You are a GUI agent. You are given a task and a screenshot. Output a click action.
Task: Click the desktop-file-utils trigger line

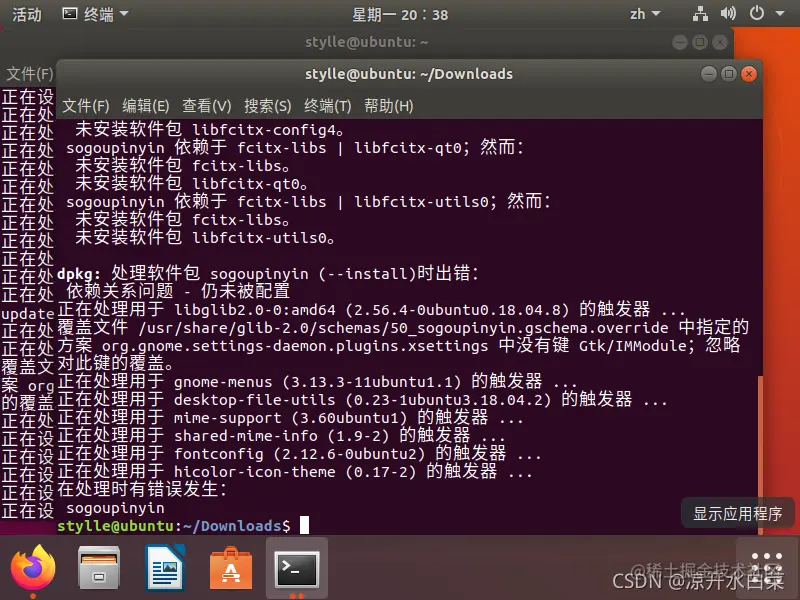[363, 399]
